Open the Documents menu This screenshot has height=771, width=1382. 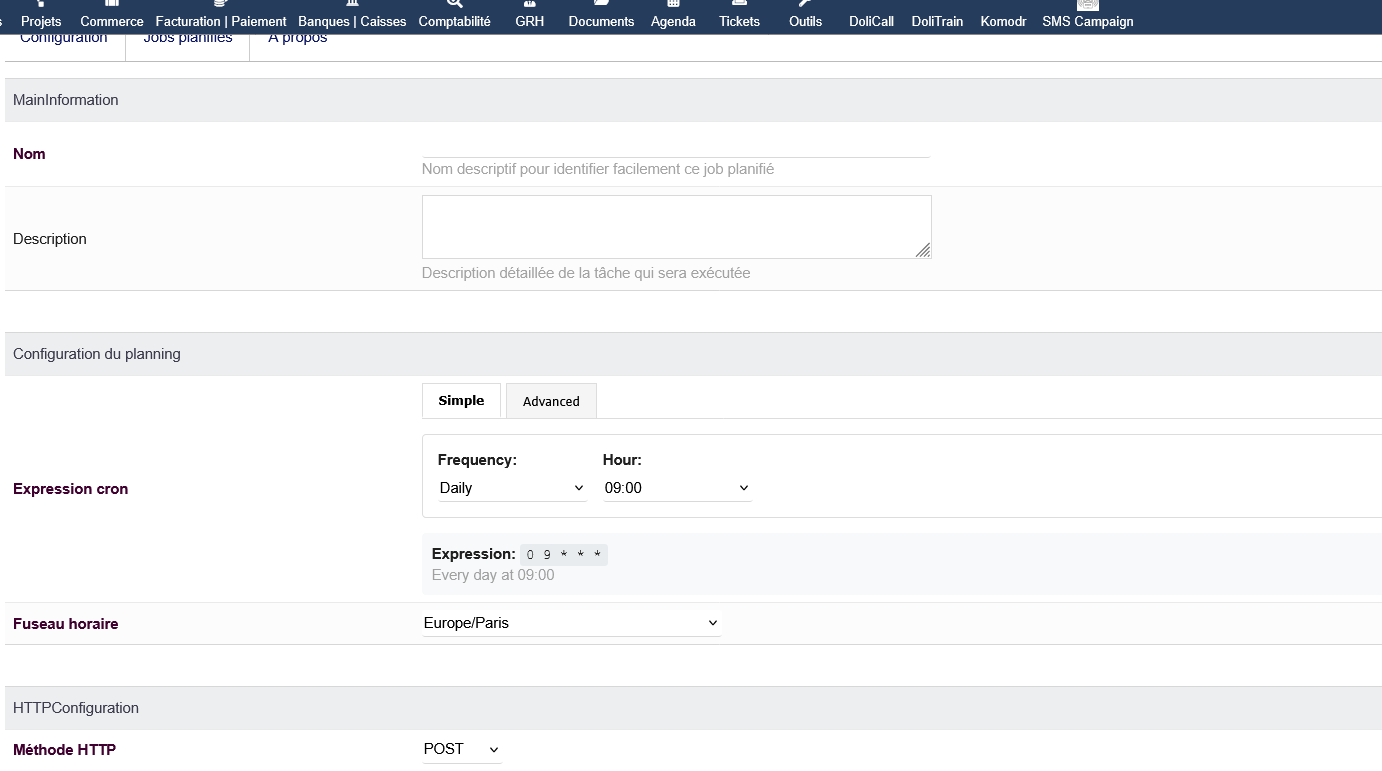pos(601,20)
